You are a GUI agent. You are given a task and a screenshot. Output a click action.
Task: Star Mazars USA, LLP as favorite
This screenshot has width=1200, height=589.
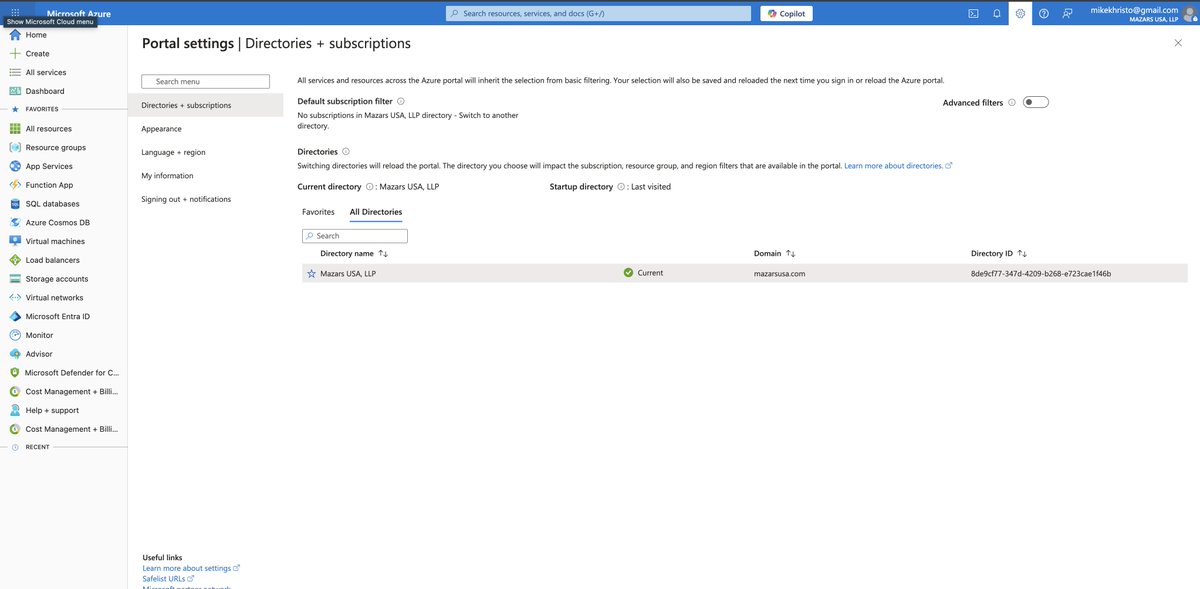pos(311,273)
